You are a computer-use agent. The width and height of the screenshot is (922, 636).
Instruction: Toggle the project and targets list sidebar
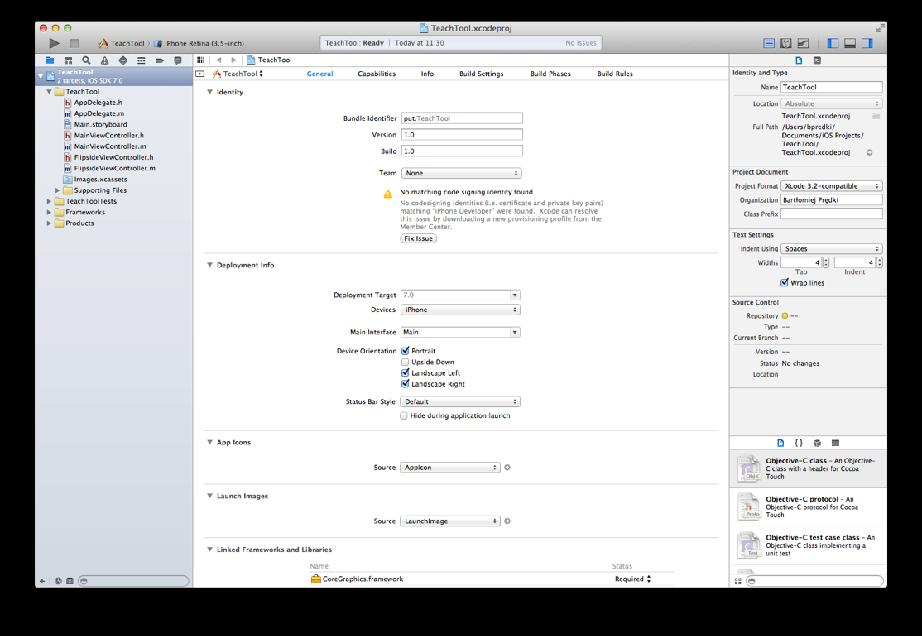click(x=200, y=73)
